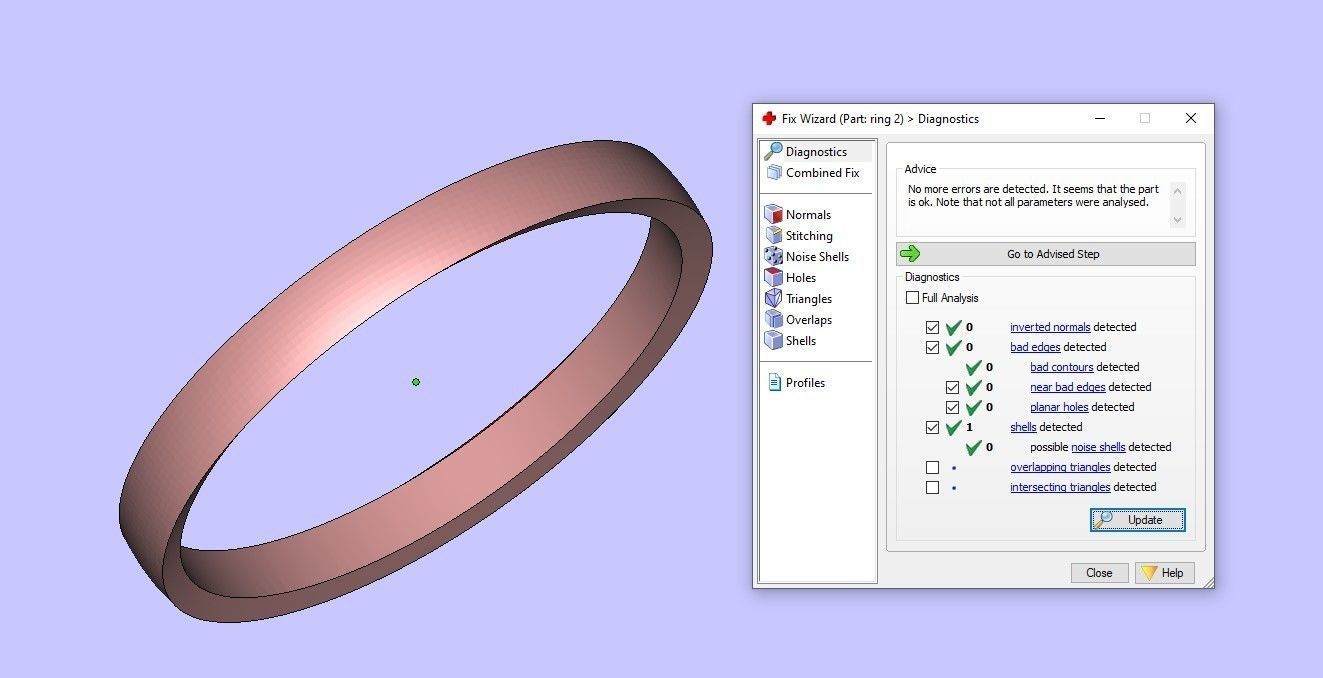Click the intersecting triangles link
Screen dimensions: 1323x678
1060,487
